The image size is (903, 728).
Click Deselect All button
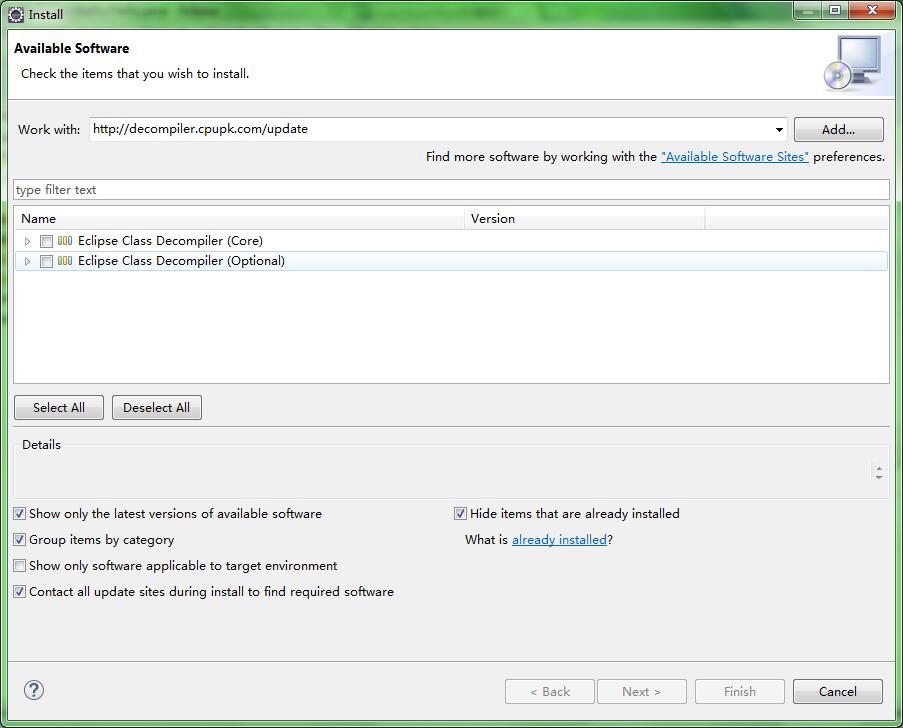click(x=157, y=408)
